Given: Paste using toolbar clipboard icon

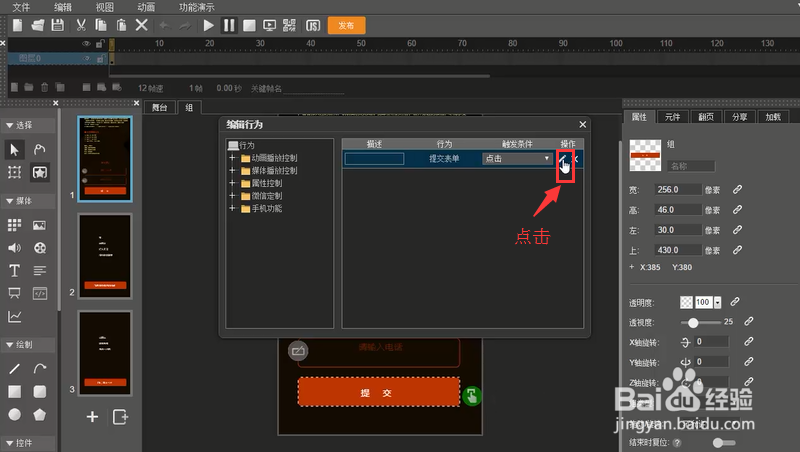Looking at the screenshot, I should pos(121,25).
